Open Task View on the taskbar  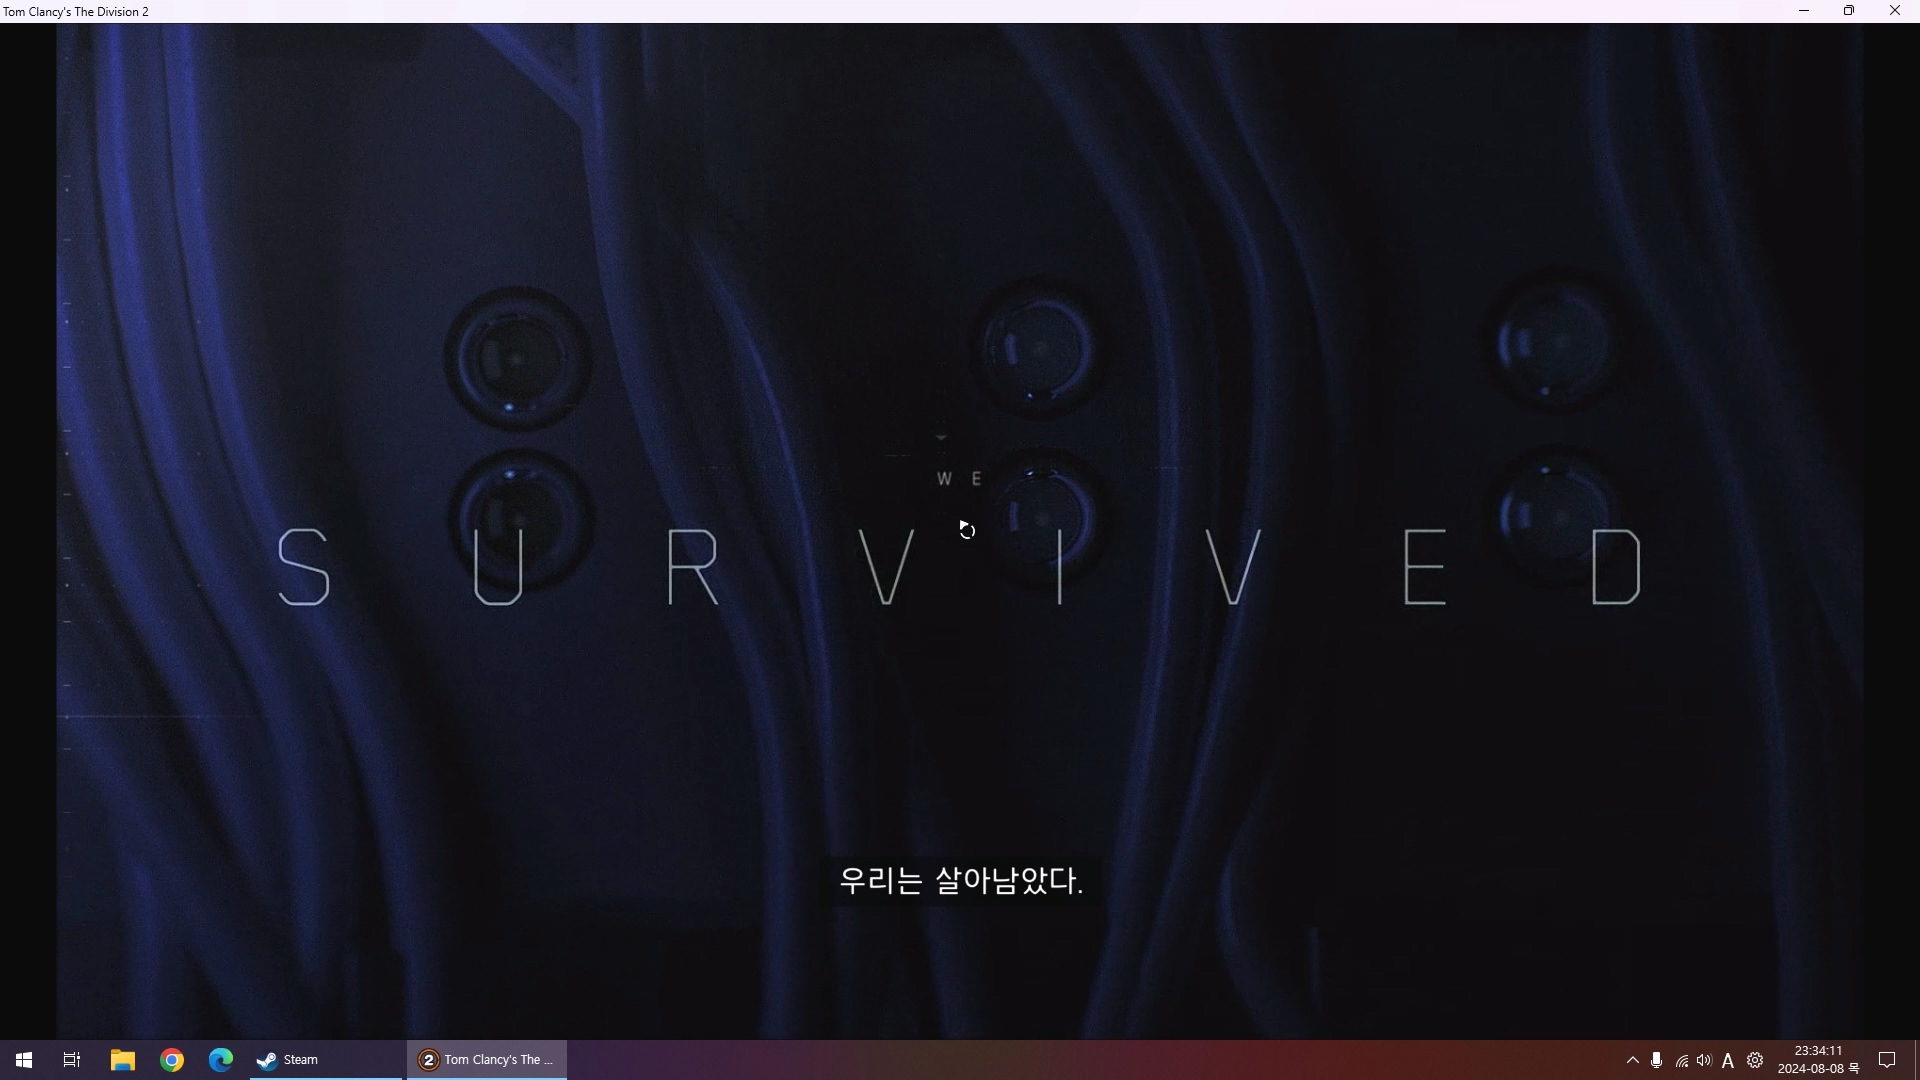click(72, 1060)
